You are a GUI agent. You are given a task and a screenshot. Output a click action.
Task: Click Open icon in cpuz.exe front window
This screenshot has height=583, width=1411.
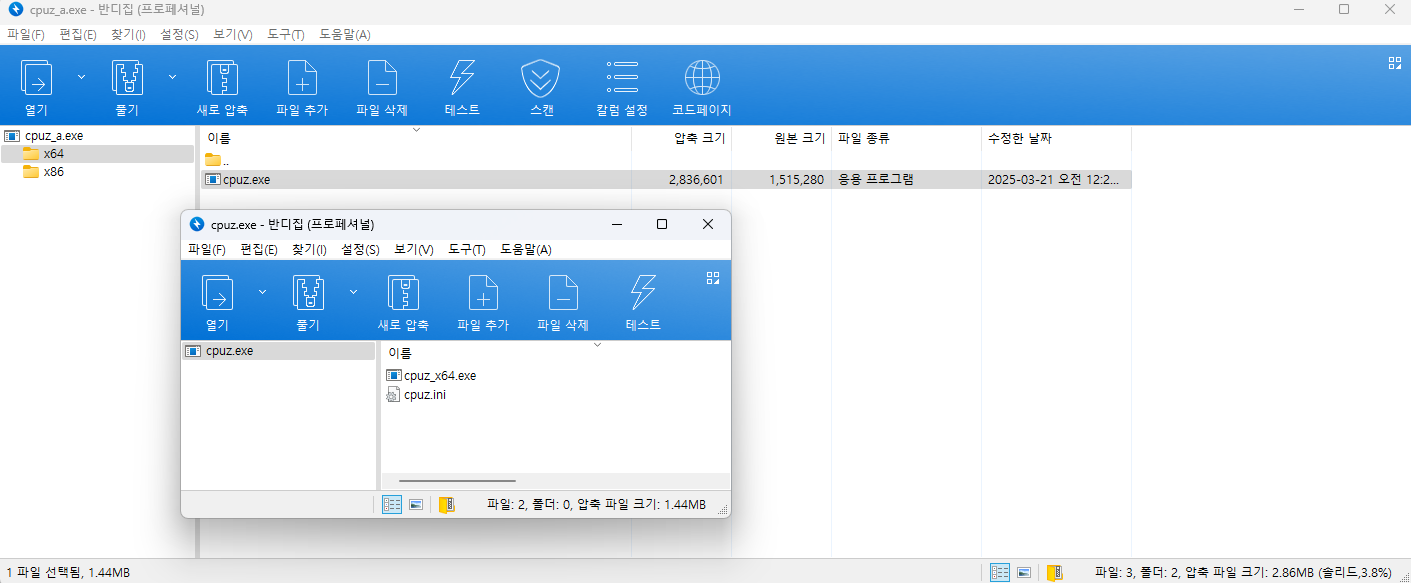click(x=217, y=293)
